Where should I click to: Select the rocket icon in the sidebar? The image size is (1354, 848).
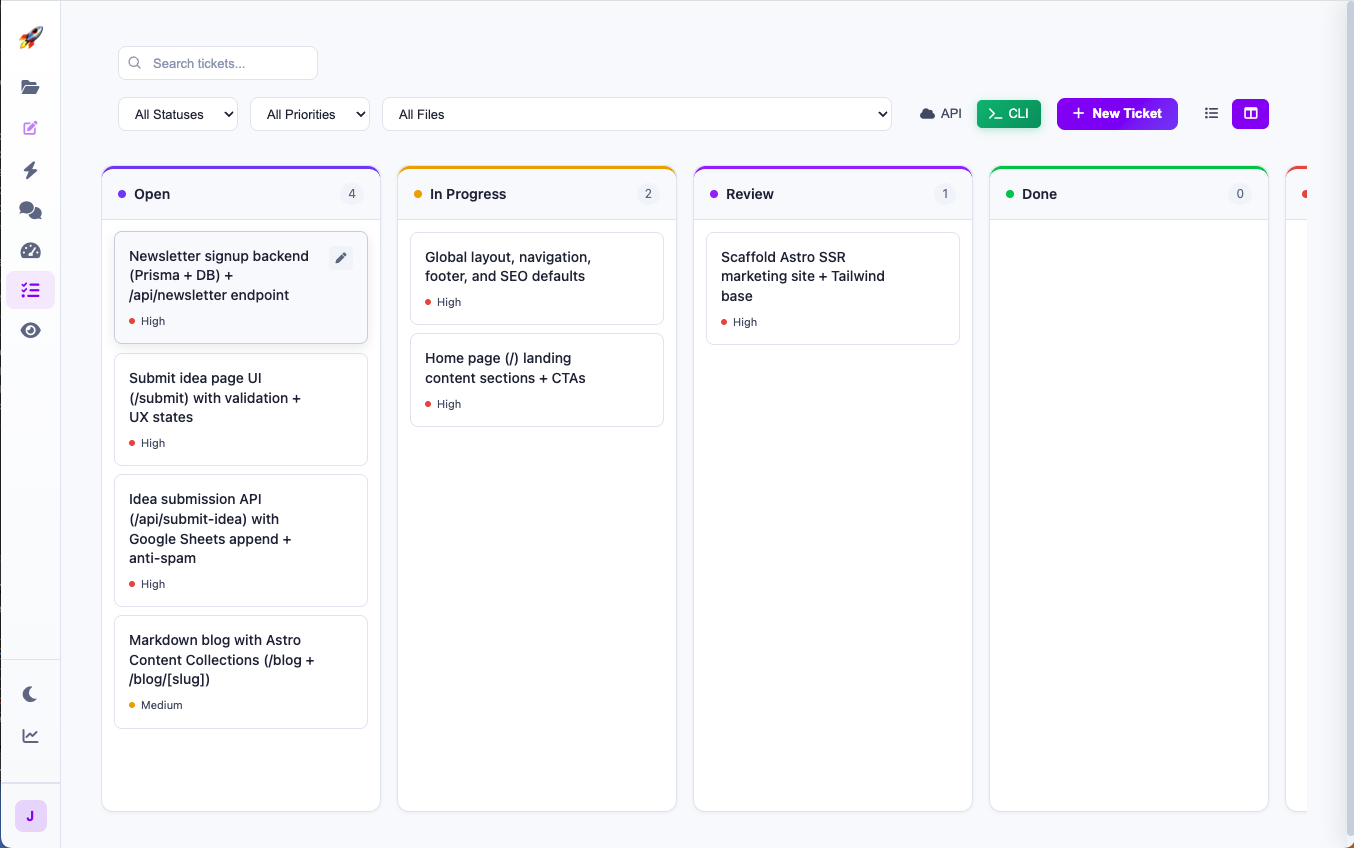point(30,37)
